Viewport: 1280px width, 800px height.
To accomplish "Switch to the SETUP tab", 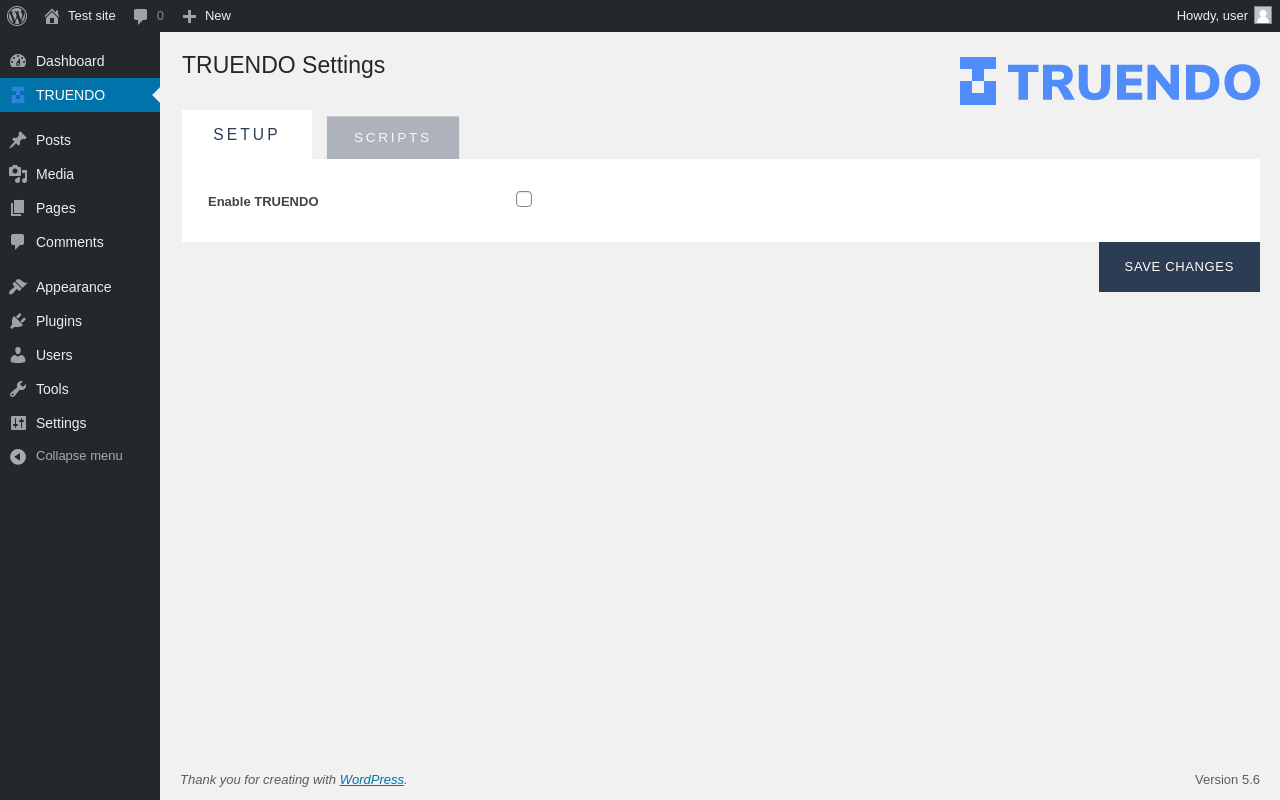I will pos(247,135).
